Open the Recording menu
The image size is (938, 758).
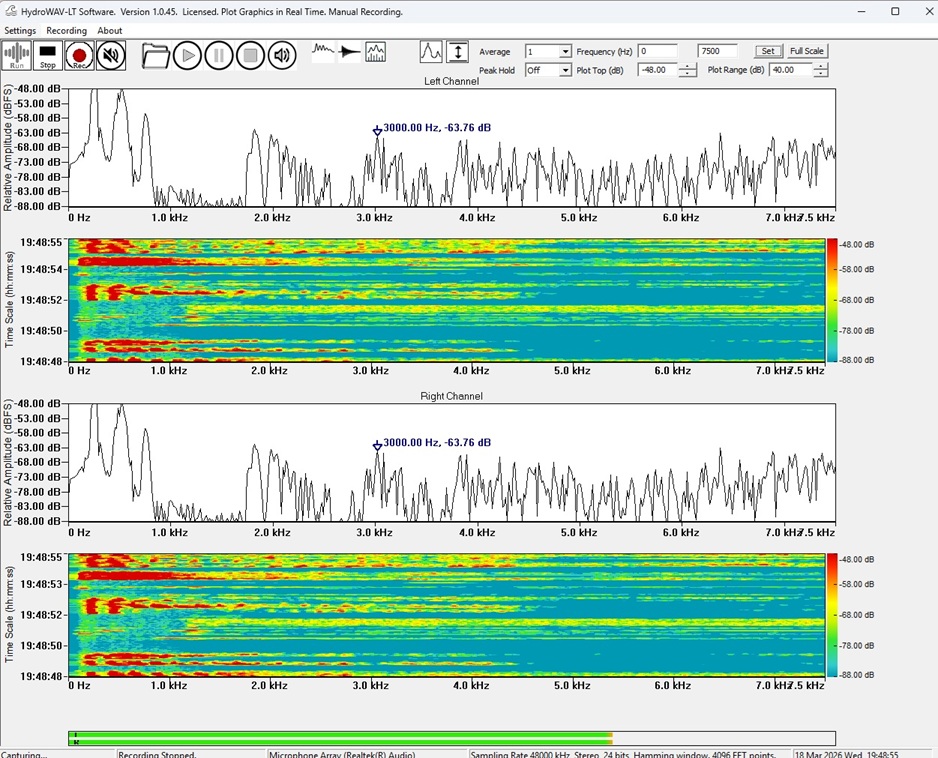tap(66, 31)
